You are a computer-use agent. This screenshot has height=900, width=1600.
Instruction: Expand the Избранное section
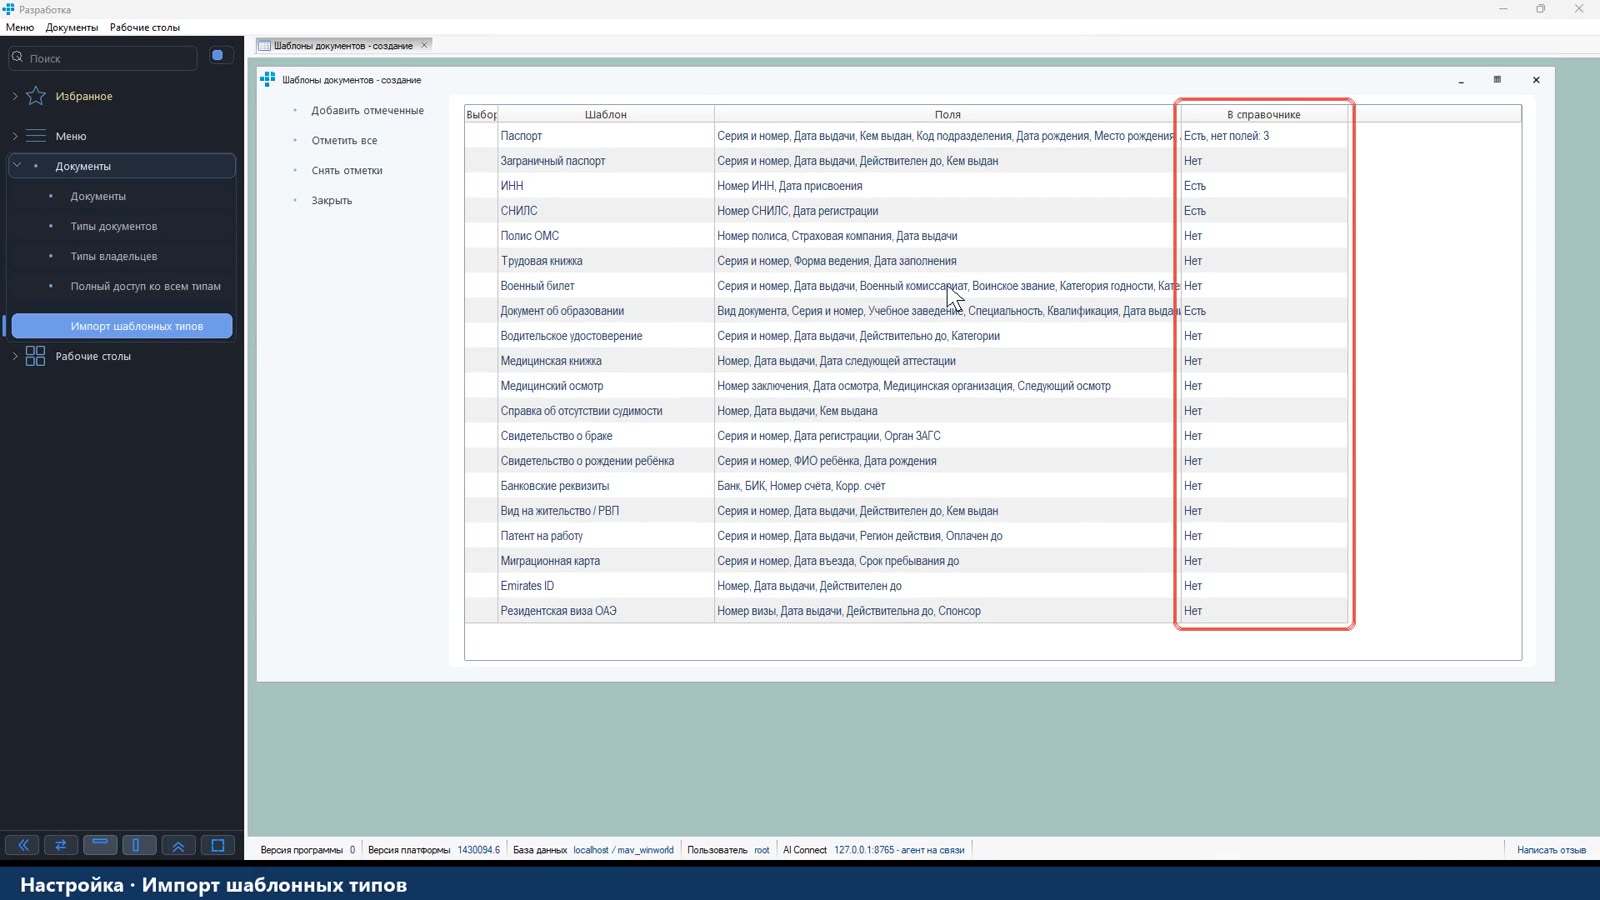tap(15, 96)
